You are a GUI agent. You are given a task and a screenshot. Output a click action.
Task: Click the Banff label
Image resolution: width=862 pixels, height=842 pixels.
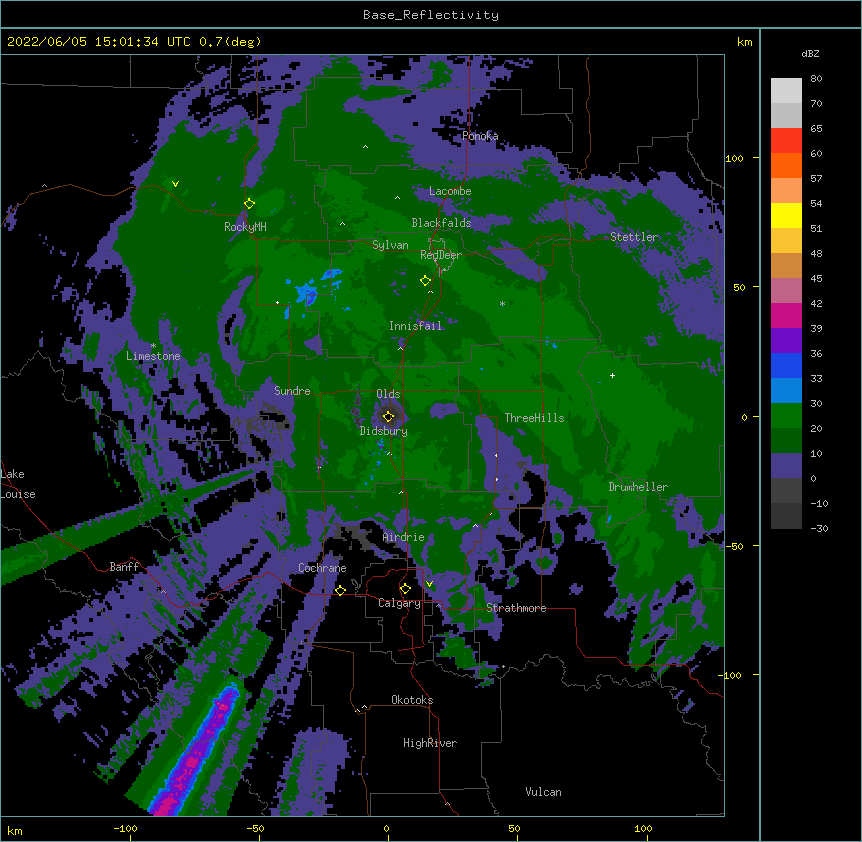tap(124, 567)
